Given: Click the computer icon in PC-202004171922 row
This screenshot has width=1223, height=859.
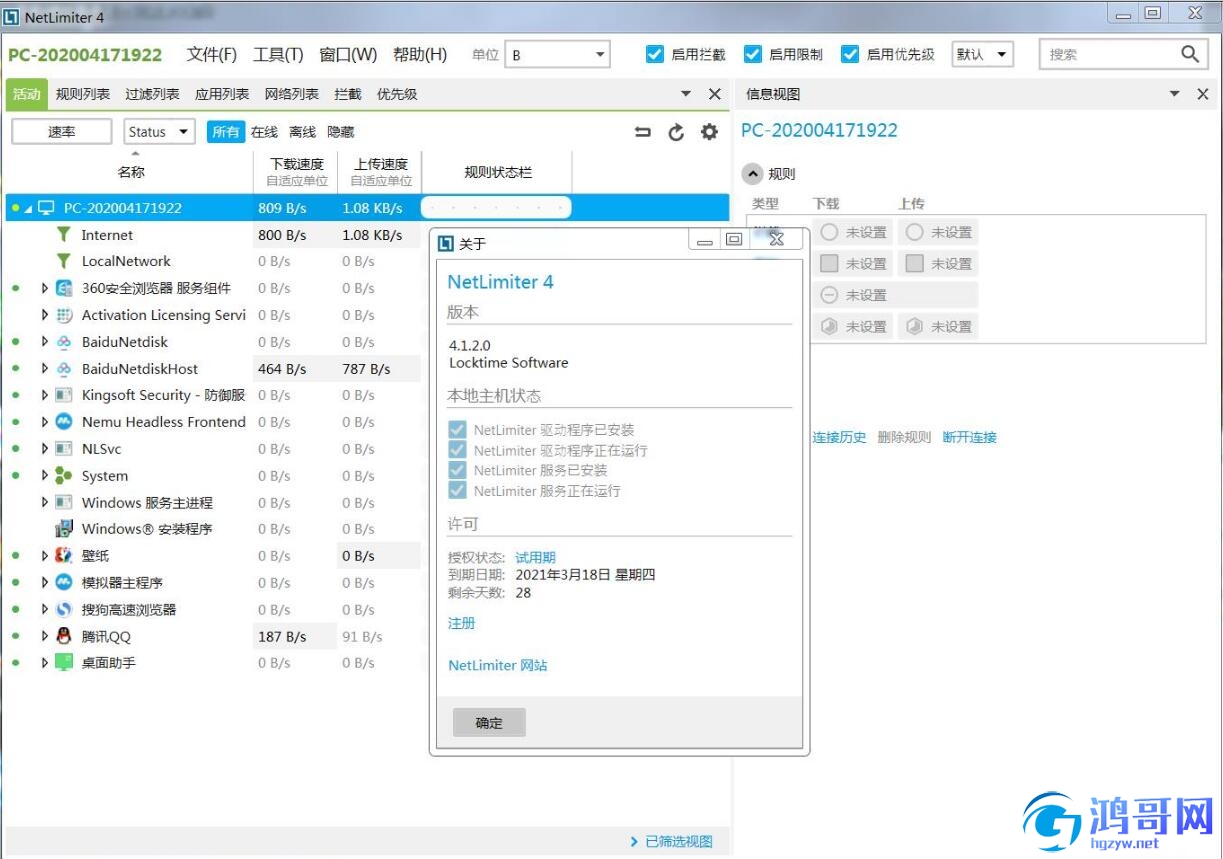Looking at the screenshot, I should [46, 208].
